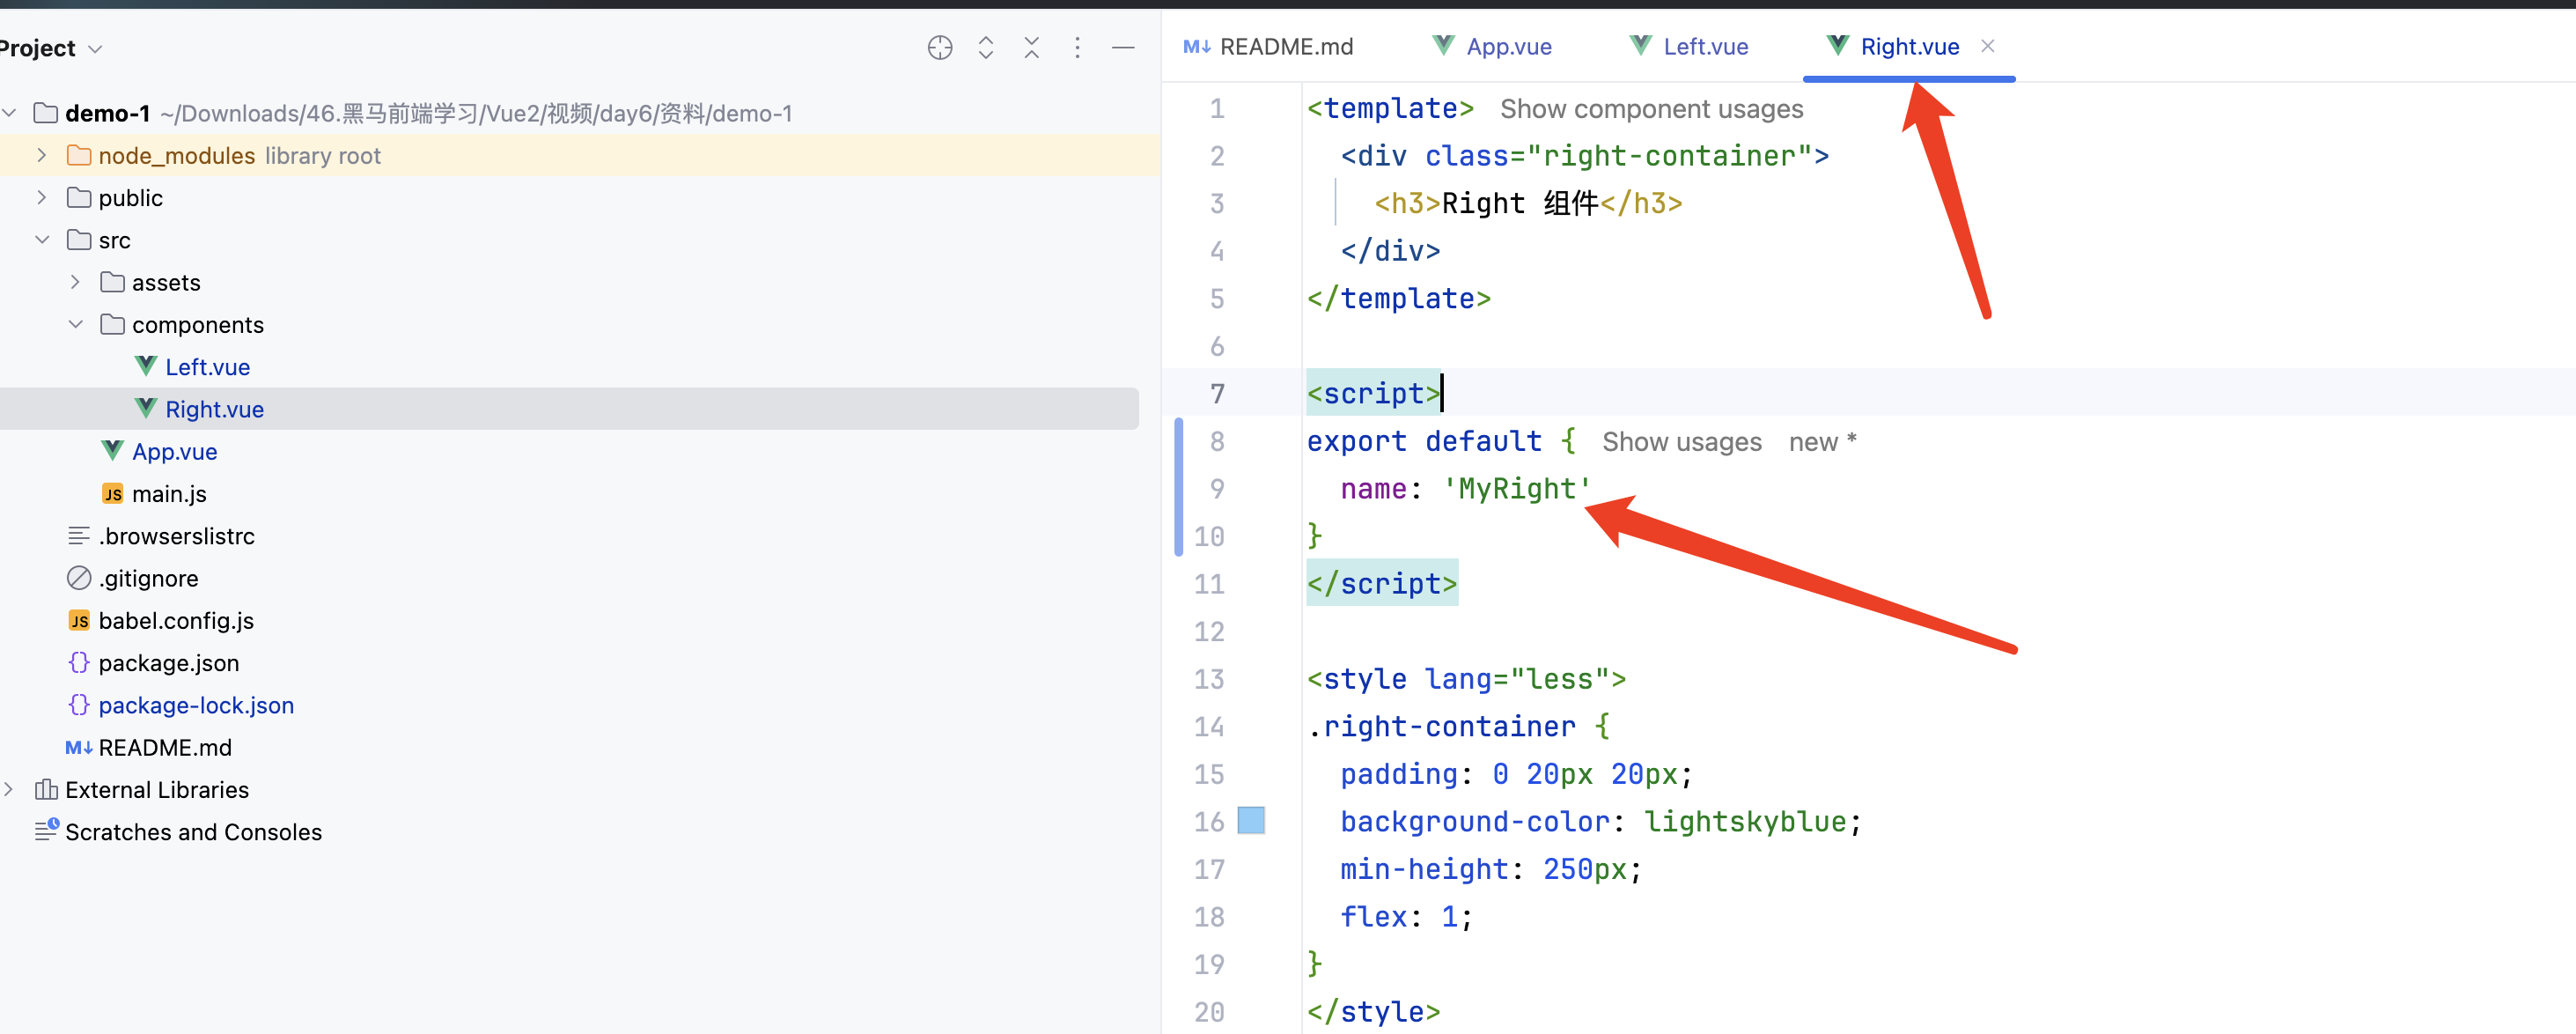
Task: Click the Show component usages hint
Action: [x=1651, y=108]
